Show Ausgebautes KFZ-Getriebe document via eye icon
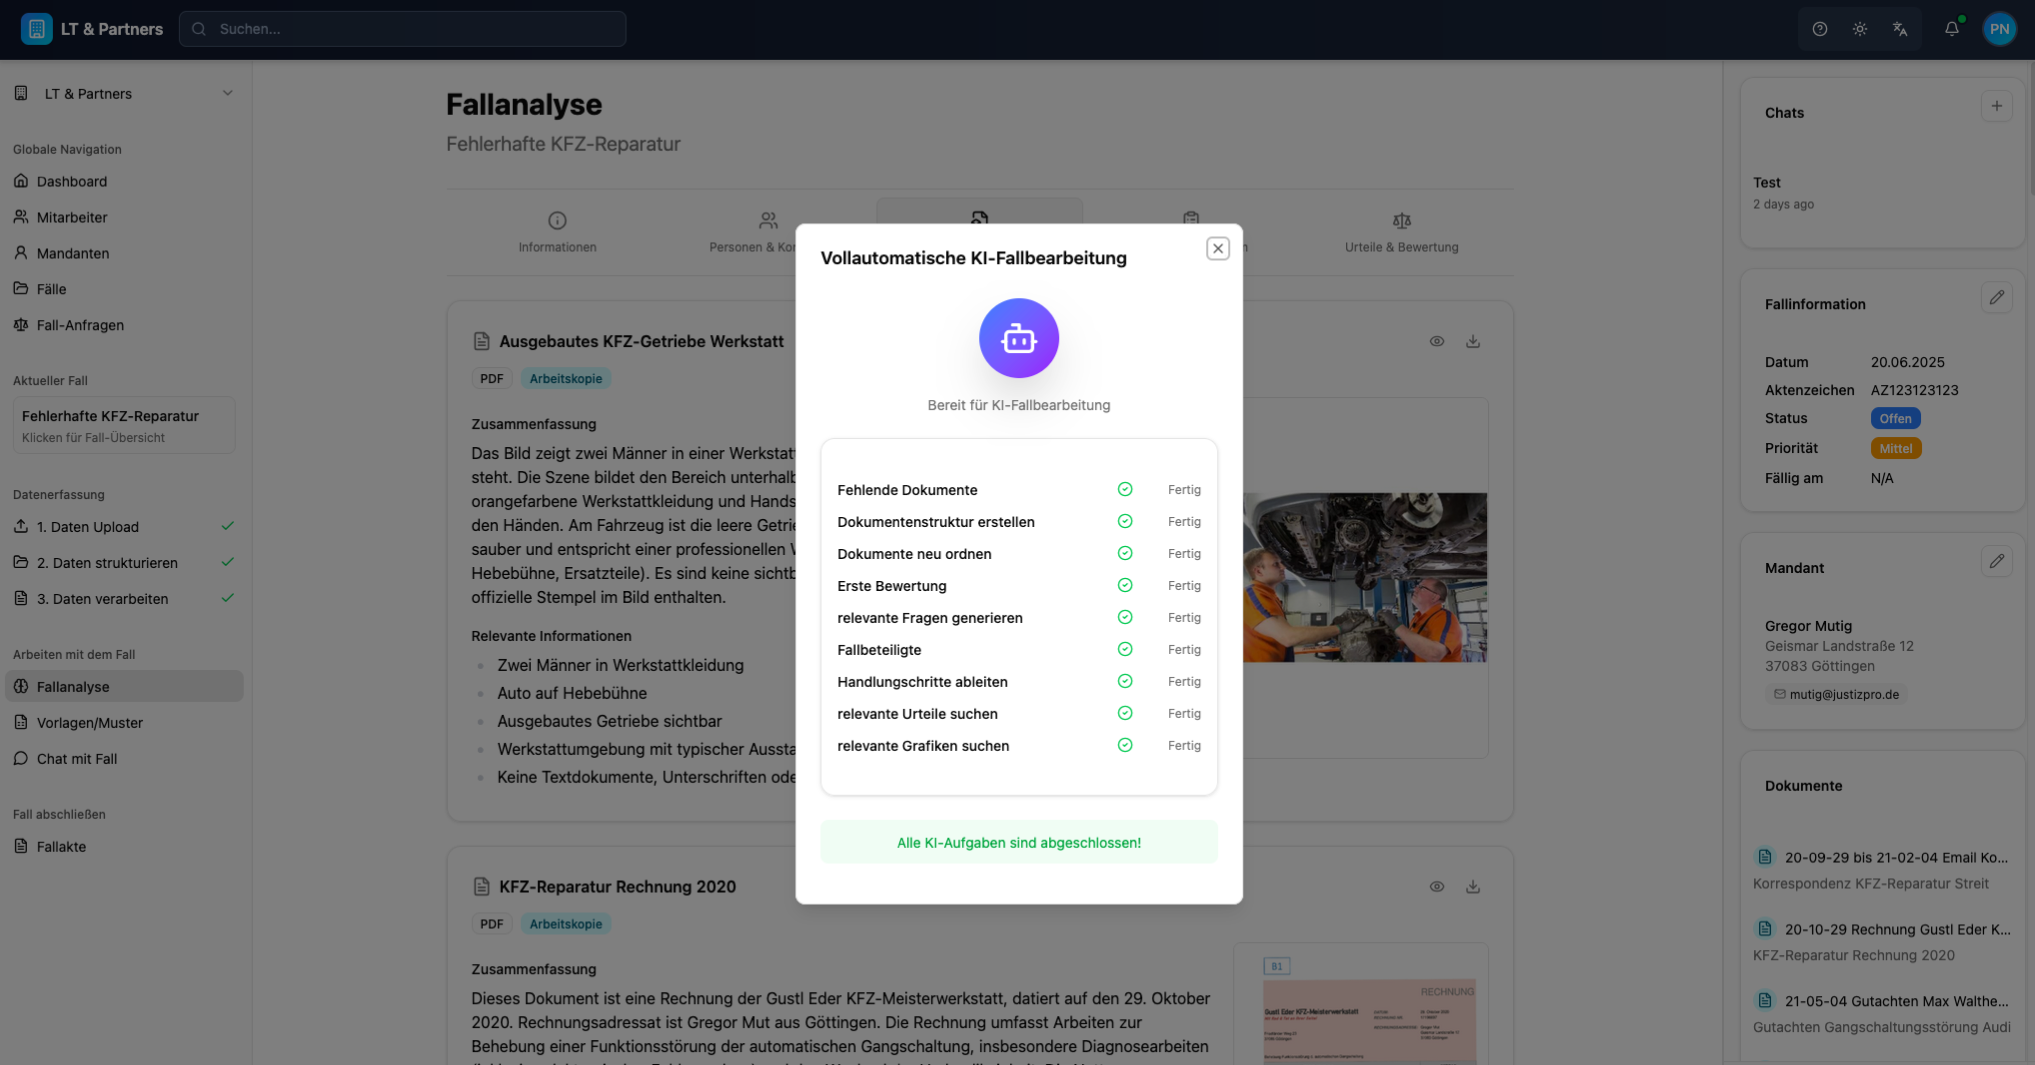Image resolution: width=2035 pixels, height=1065 pixels. (x=1436, y=341)
